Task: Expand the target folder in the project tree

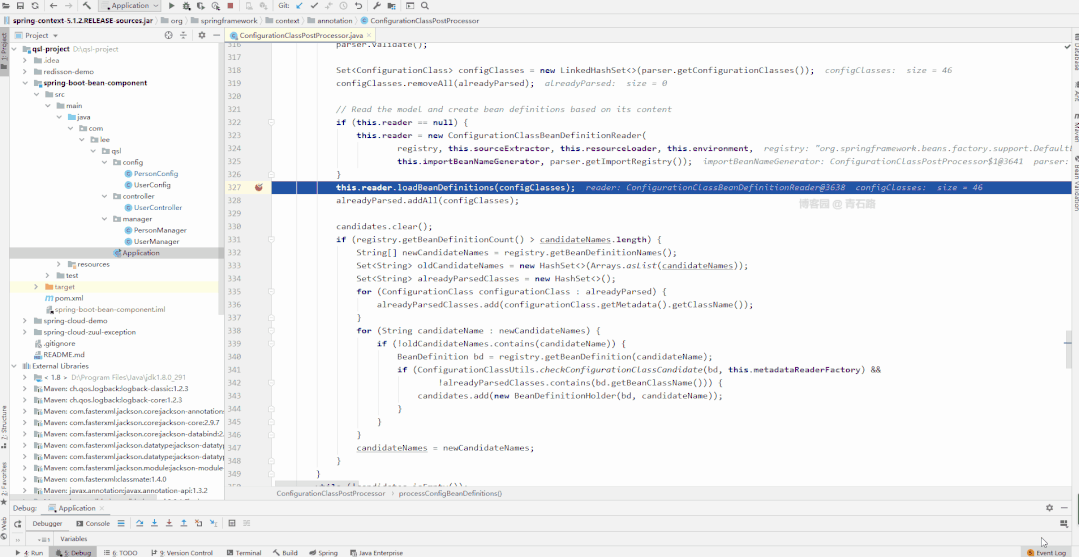Action: [x=37, y=286]
